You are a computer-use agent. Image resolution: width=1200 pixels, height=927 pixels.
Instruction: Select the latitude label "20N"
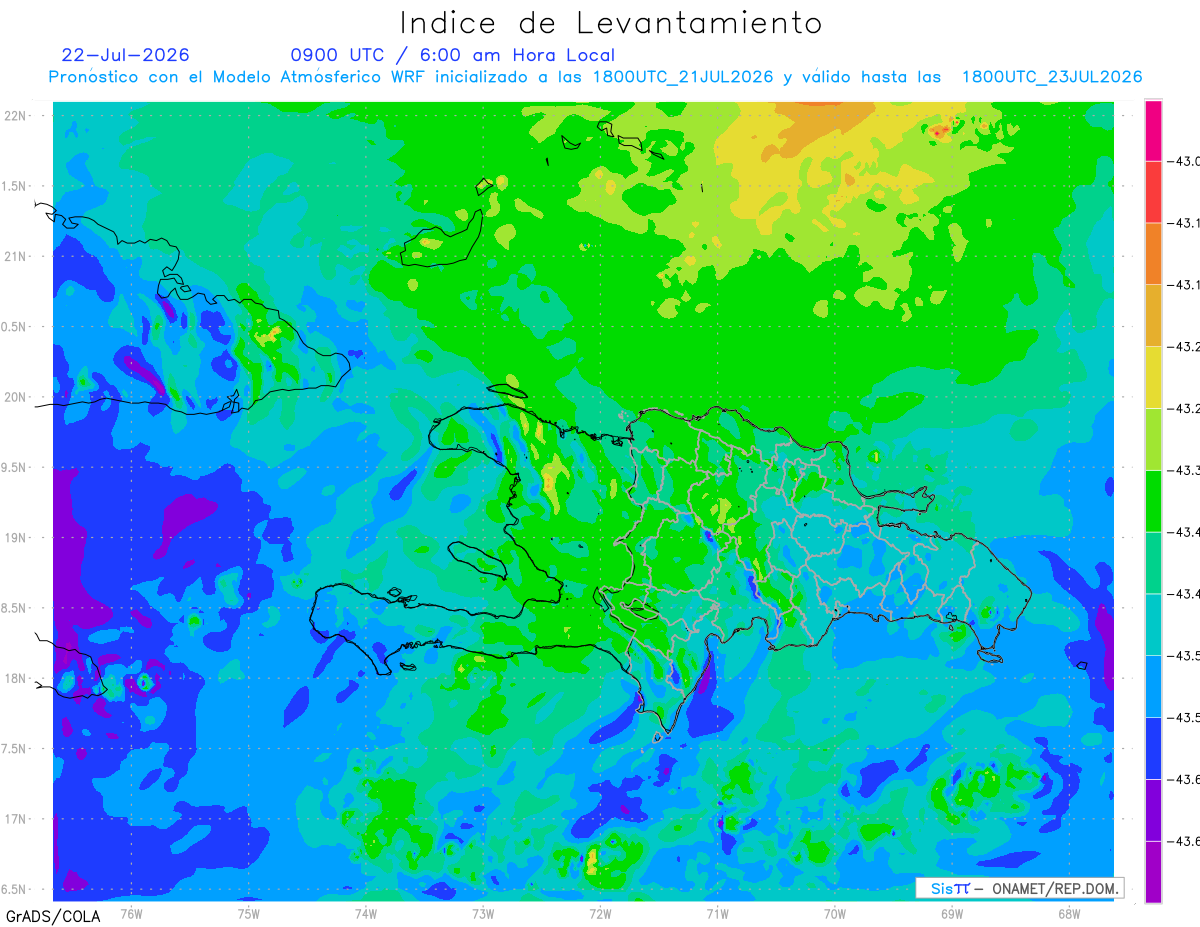16,397
